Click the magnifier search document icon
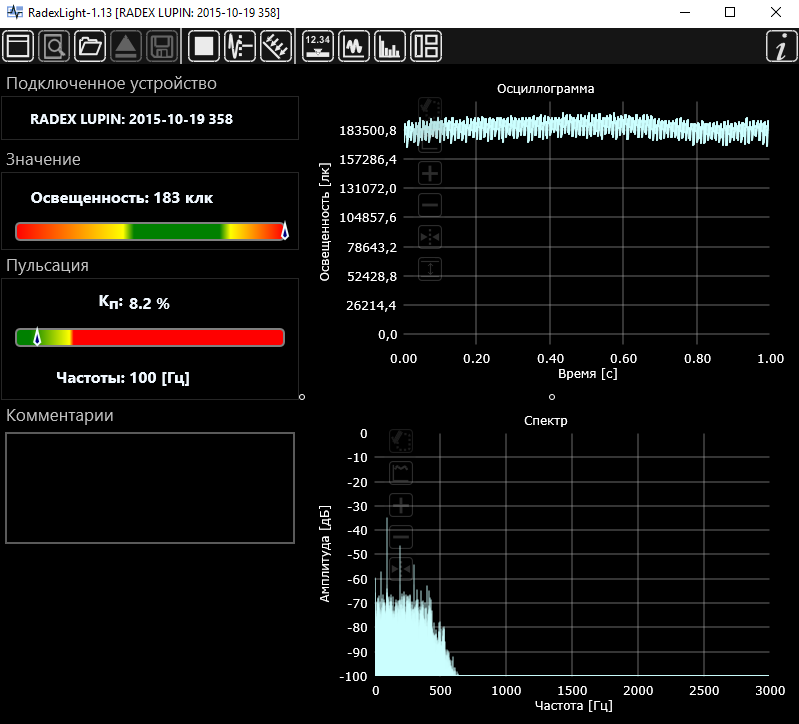This screenshot has width=799, height=724. 54,46
